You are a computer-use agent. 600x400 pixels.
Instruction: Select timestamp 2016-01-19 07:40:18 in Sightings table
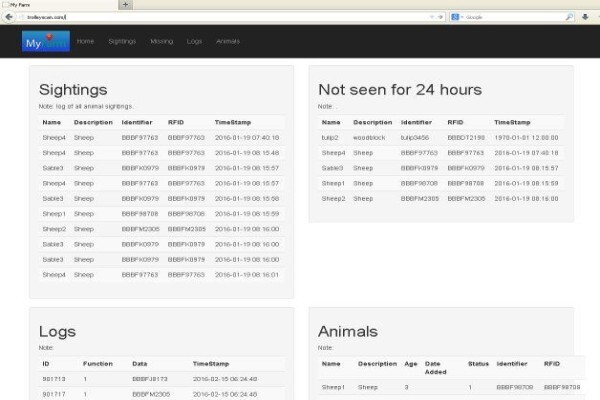[247, 137]
